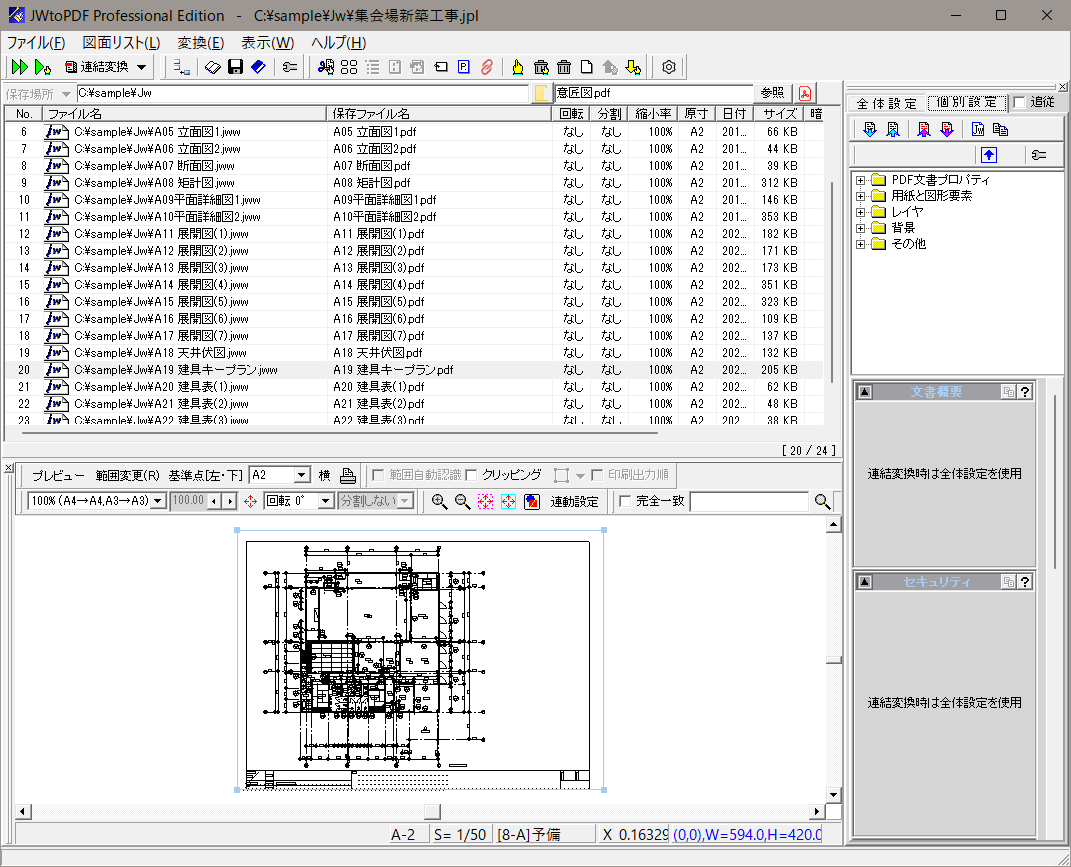The image size is (1071, 867).
Task: Select the zoom-in magnifier in the preview toolbar
Action: coord(440,501)
